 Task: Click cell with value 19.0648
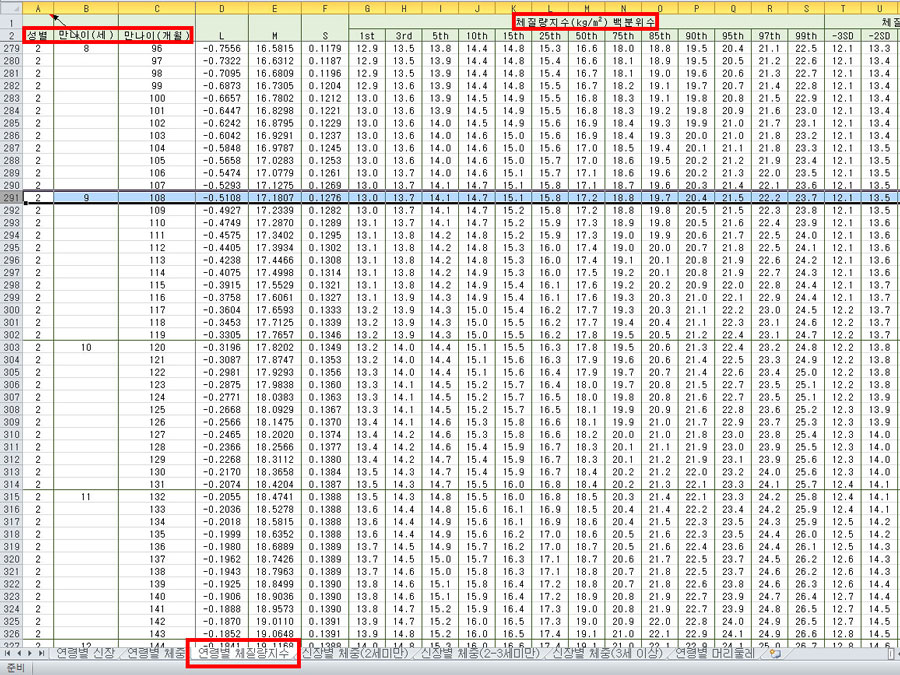click(274, 634)
